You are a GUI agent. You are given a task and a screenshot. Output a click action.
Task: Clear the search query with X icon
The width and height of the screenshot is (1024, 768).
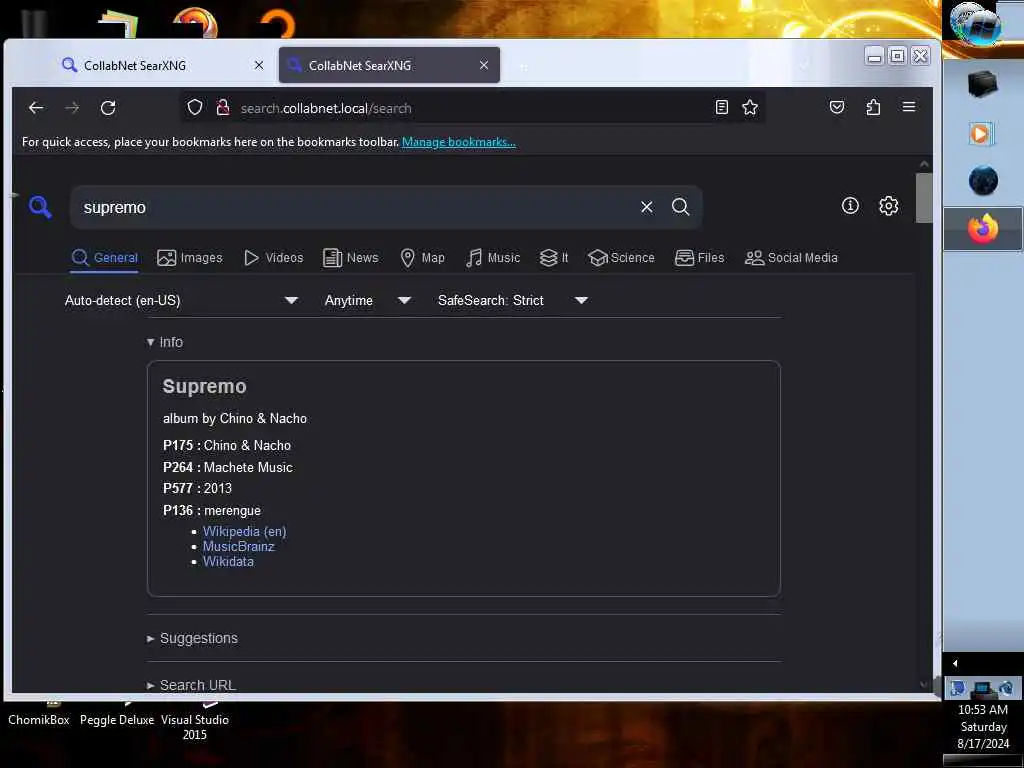(647, 207)
